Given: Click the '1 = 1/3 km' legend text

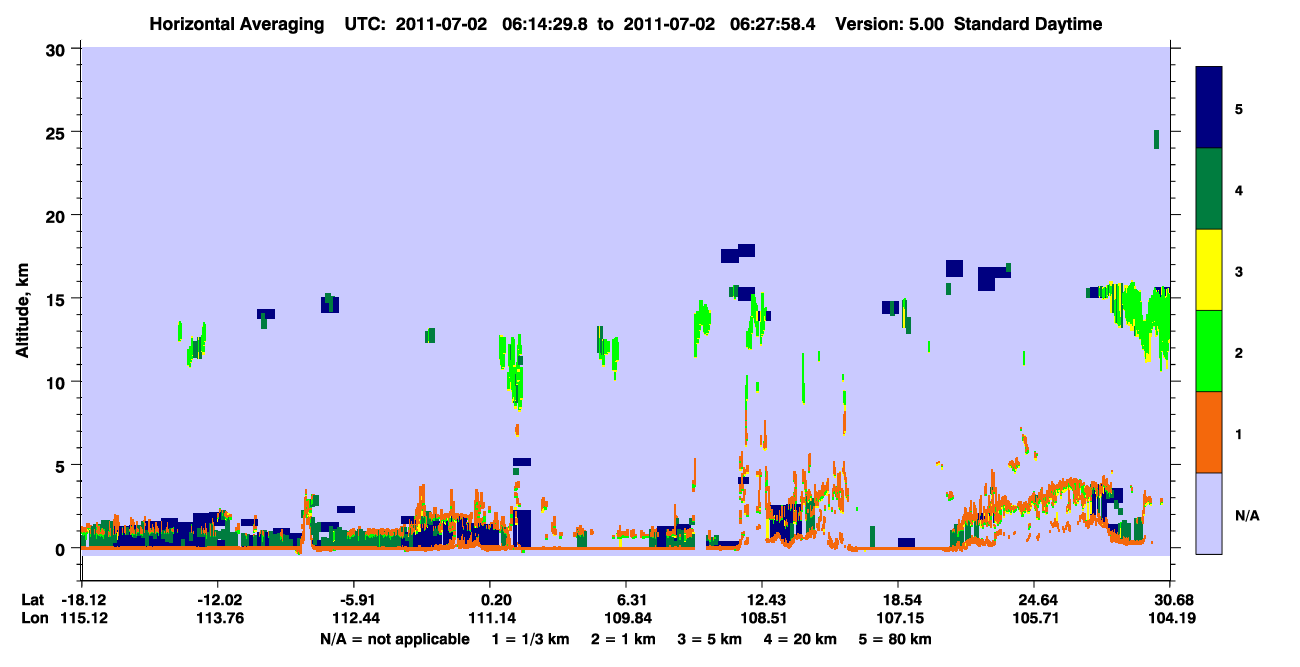Looking at the screenshot, I should pyautogui.click(x=530, y=638).
